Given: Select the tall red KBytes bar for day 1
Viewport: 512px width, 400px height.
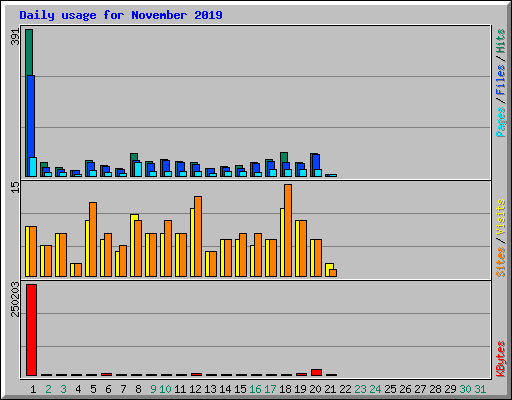Looking at the screenshot, I should [x=31, y=330].
